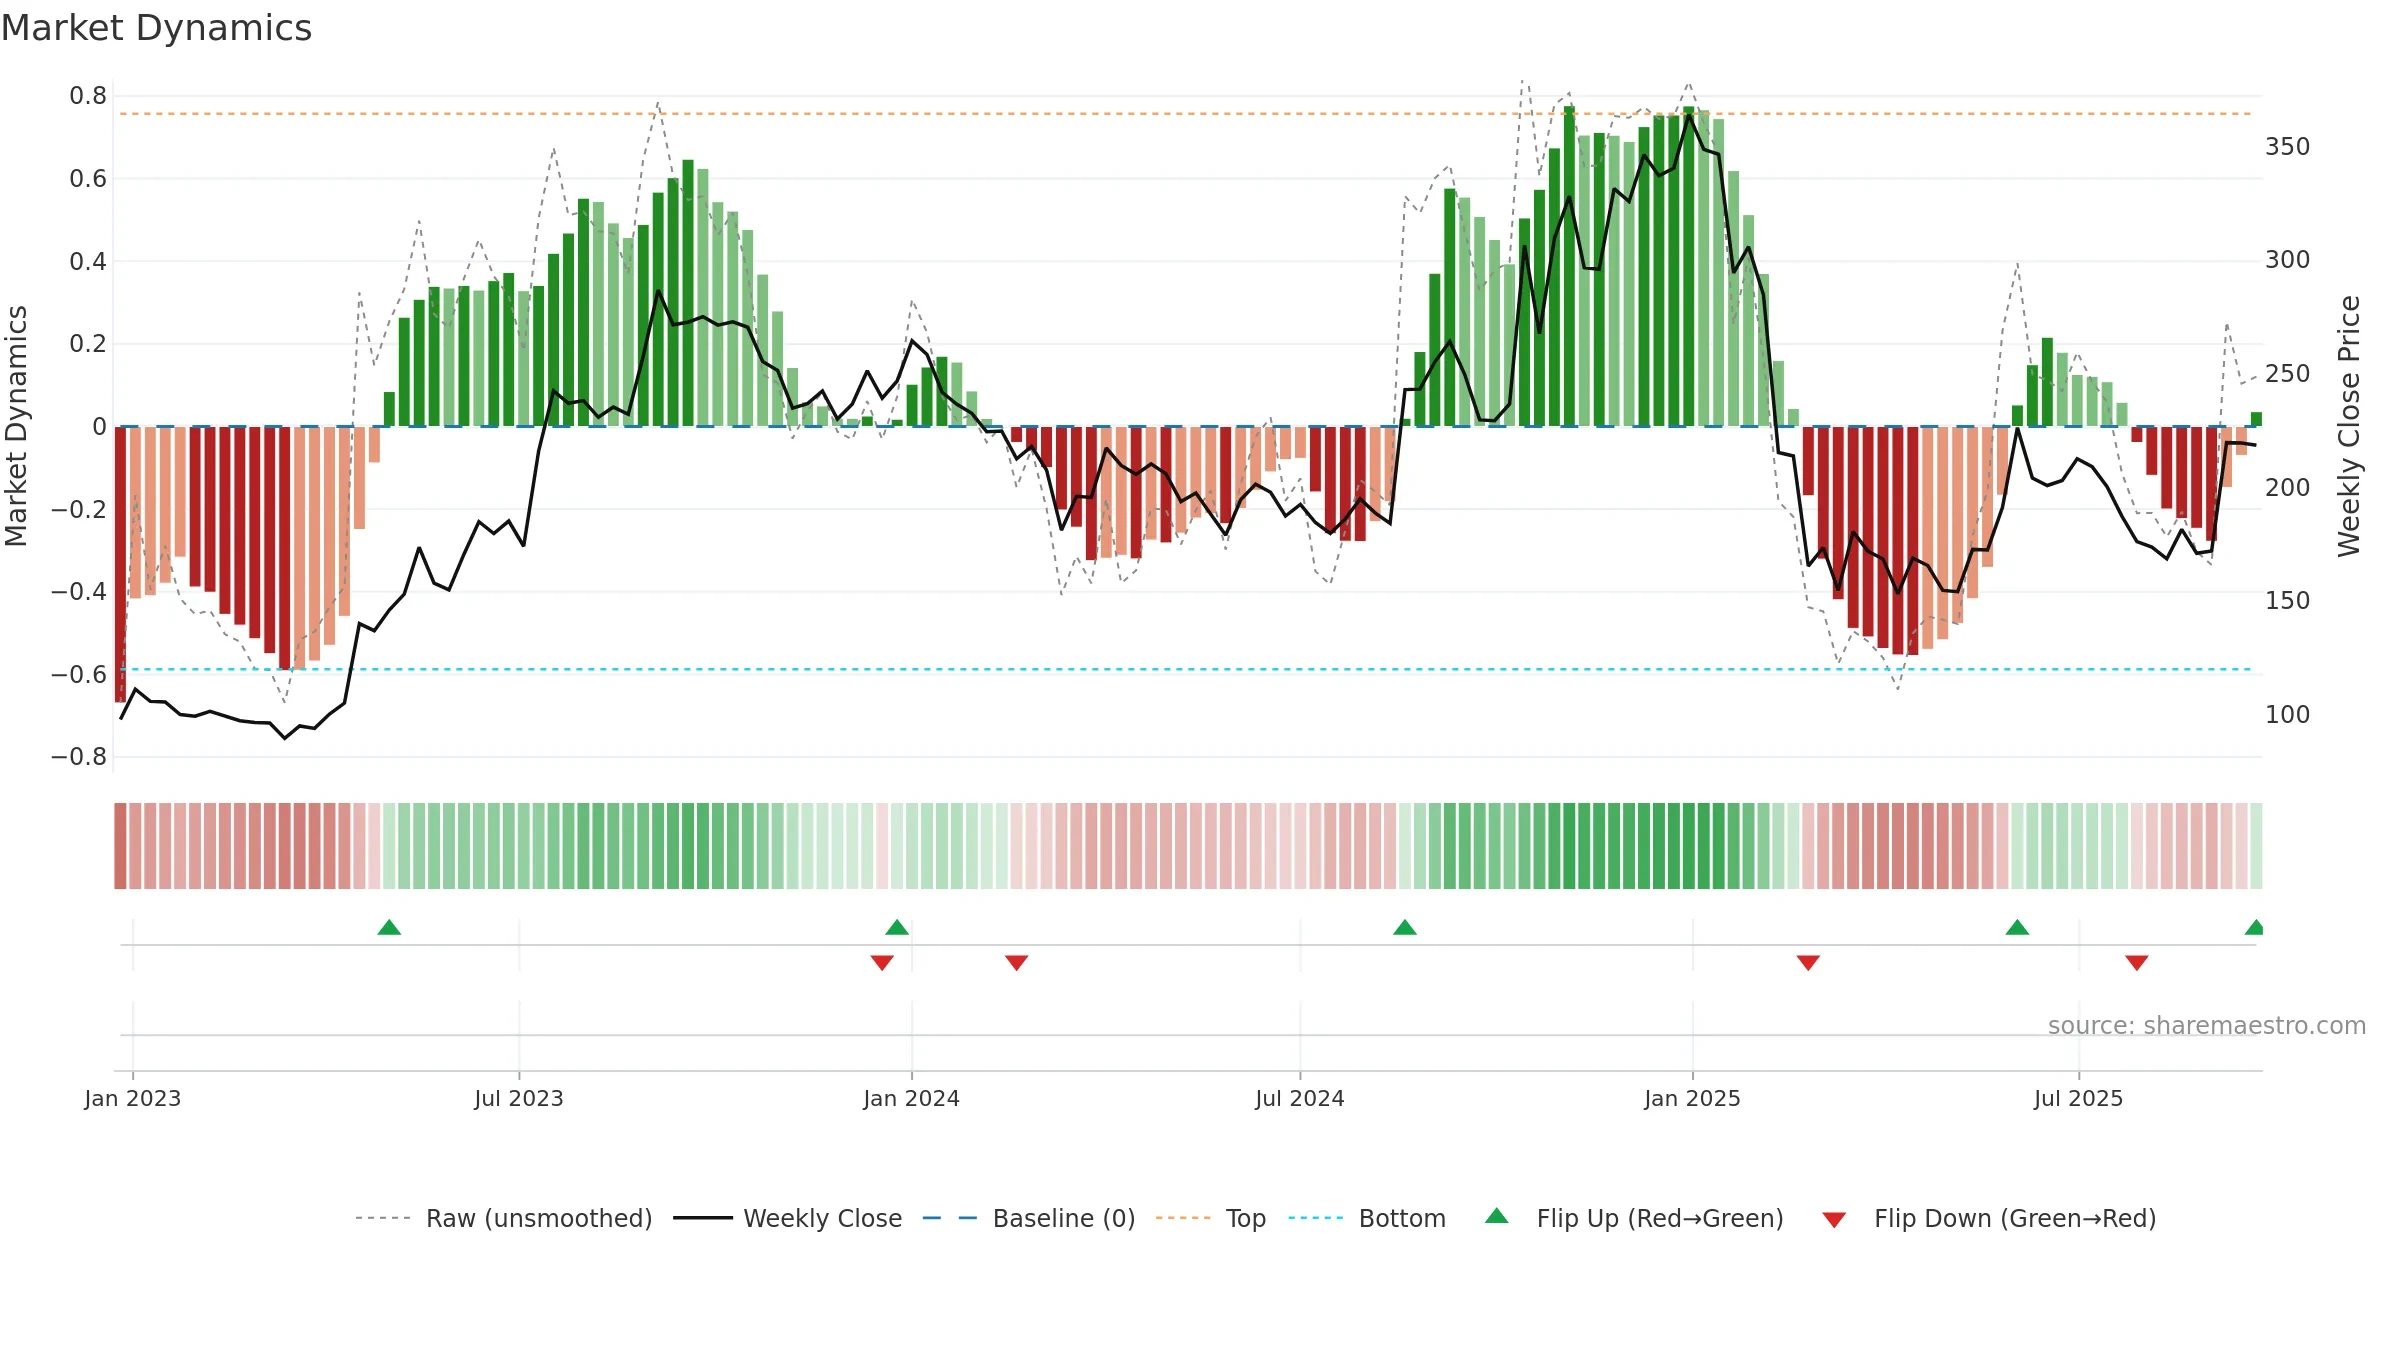Select the green flip-up marker before Jan 2024
The image size is (2400, 1350).
coord(897,927)
